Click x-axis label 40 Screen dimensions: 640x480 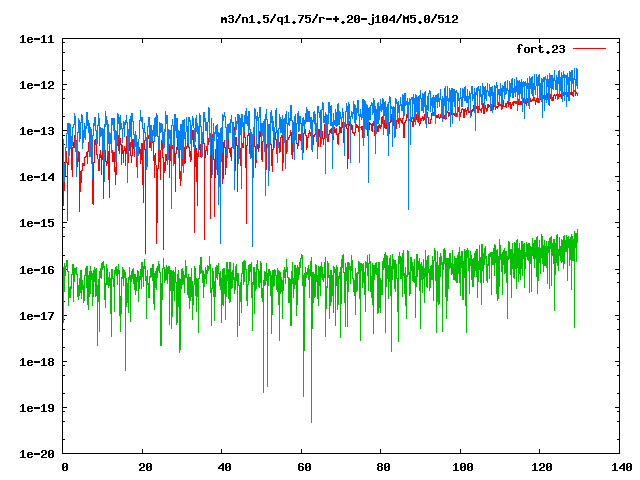click(224, 467)
